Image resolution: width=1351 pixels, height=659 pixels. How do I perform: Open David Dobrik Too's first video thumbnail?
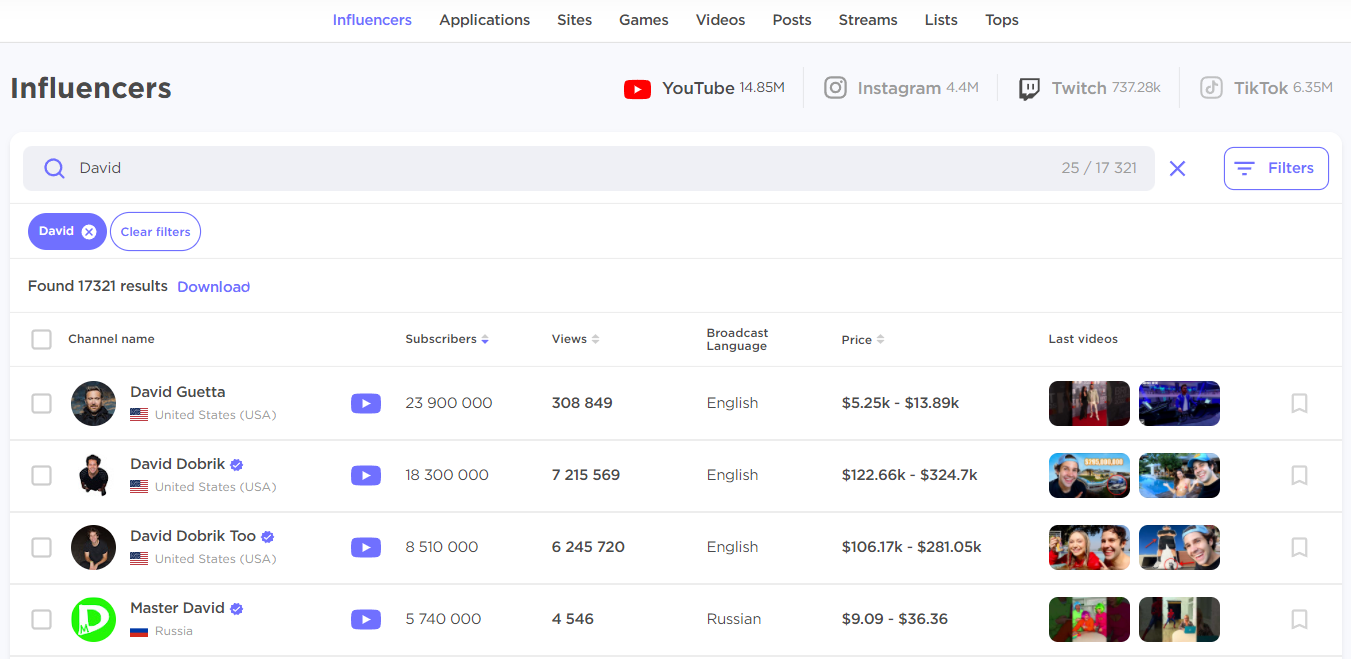tap(1090, 548)
